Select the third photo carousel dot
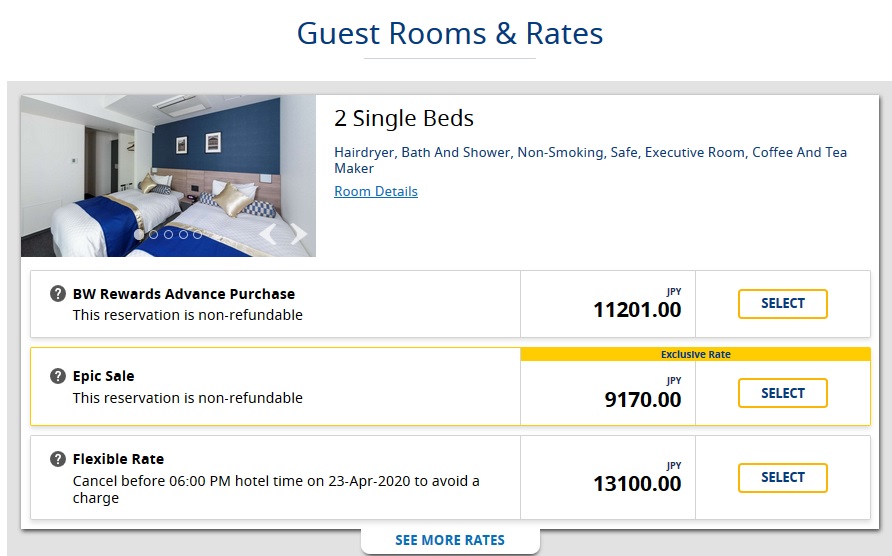This screenshot has width=892, height=556. pos(168,234)
